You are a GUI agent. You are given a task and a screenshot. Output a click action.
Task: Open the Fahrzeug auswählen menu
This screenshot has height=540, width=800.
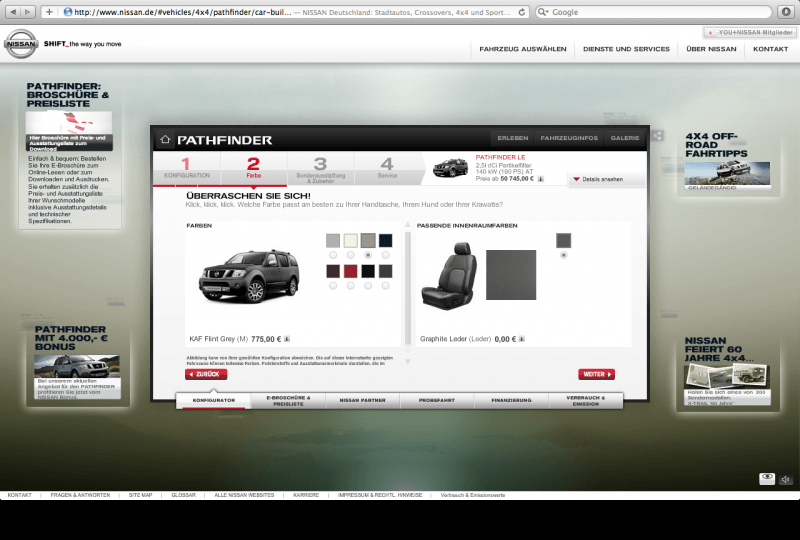(523, 49)
